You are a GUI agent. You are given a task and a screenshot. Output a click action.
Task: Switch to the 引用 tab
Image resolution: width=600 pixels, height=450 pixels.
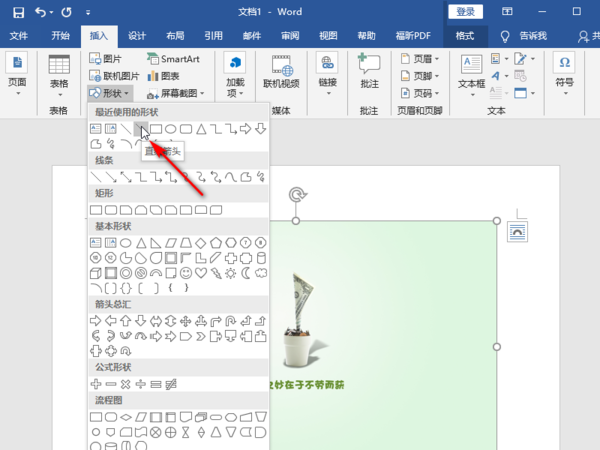tap(214, 36)
